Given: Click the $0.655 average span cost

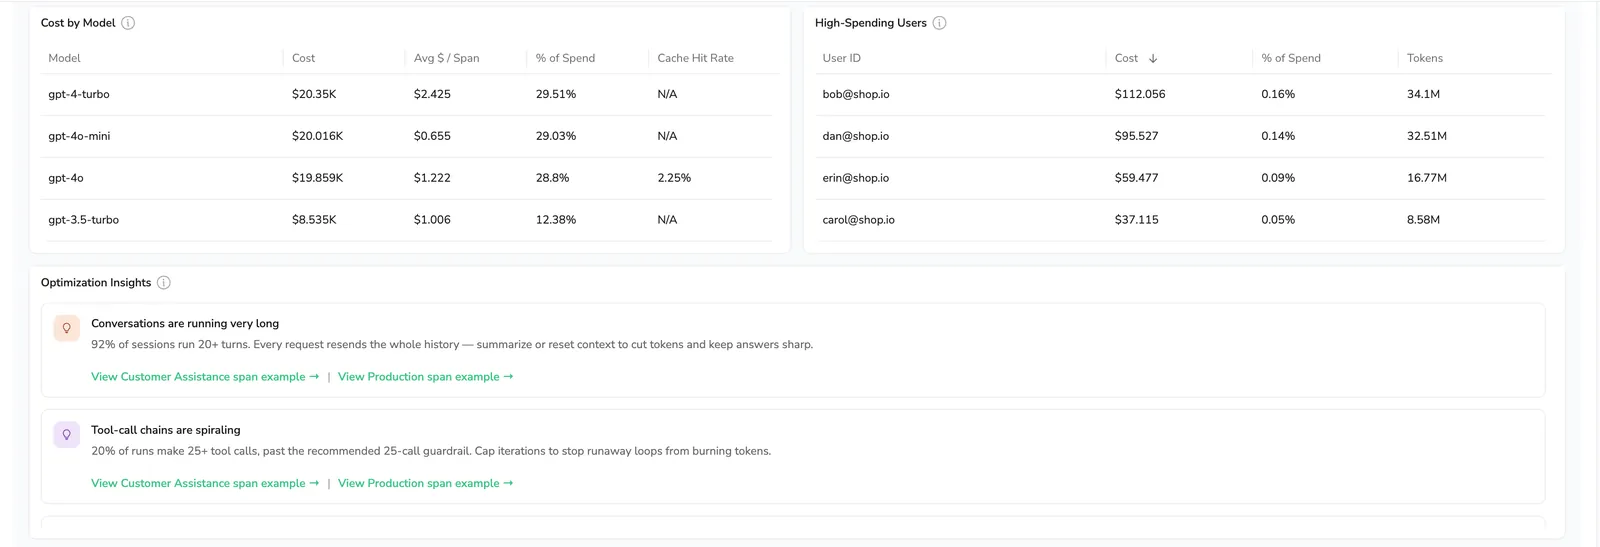Looking at the screenshot, I should [x=432, y=136].
